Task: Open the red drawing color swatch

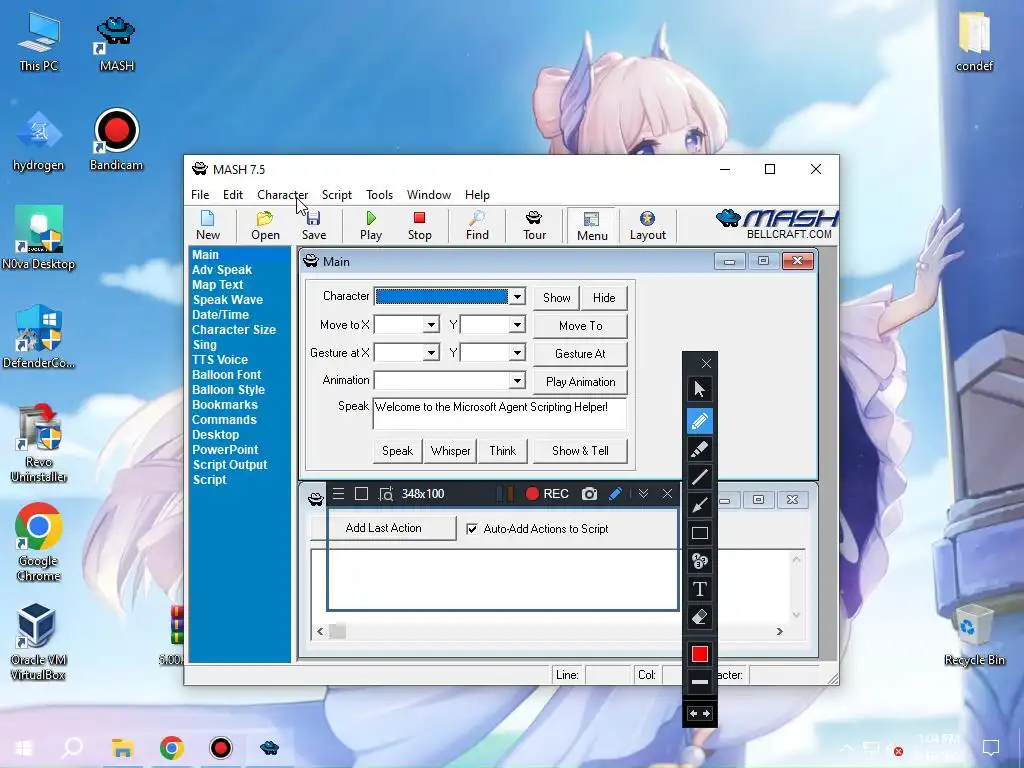Action: (699, 654)
